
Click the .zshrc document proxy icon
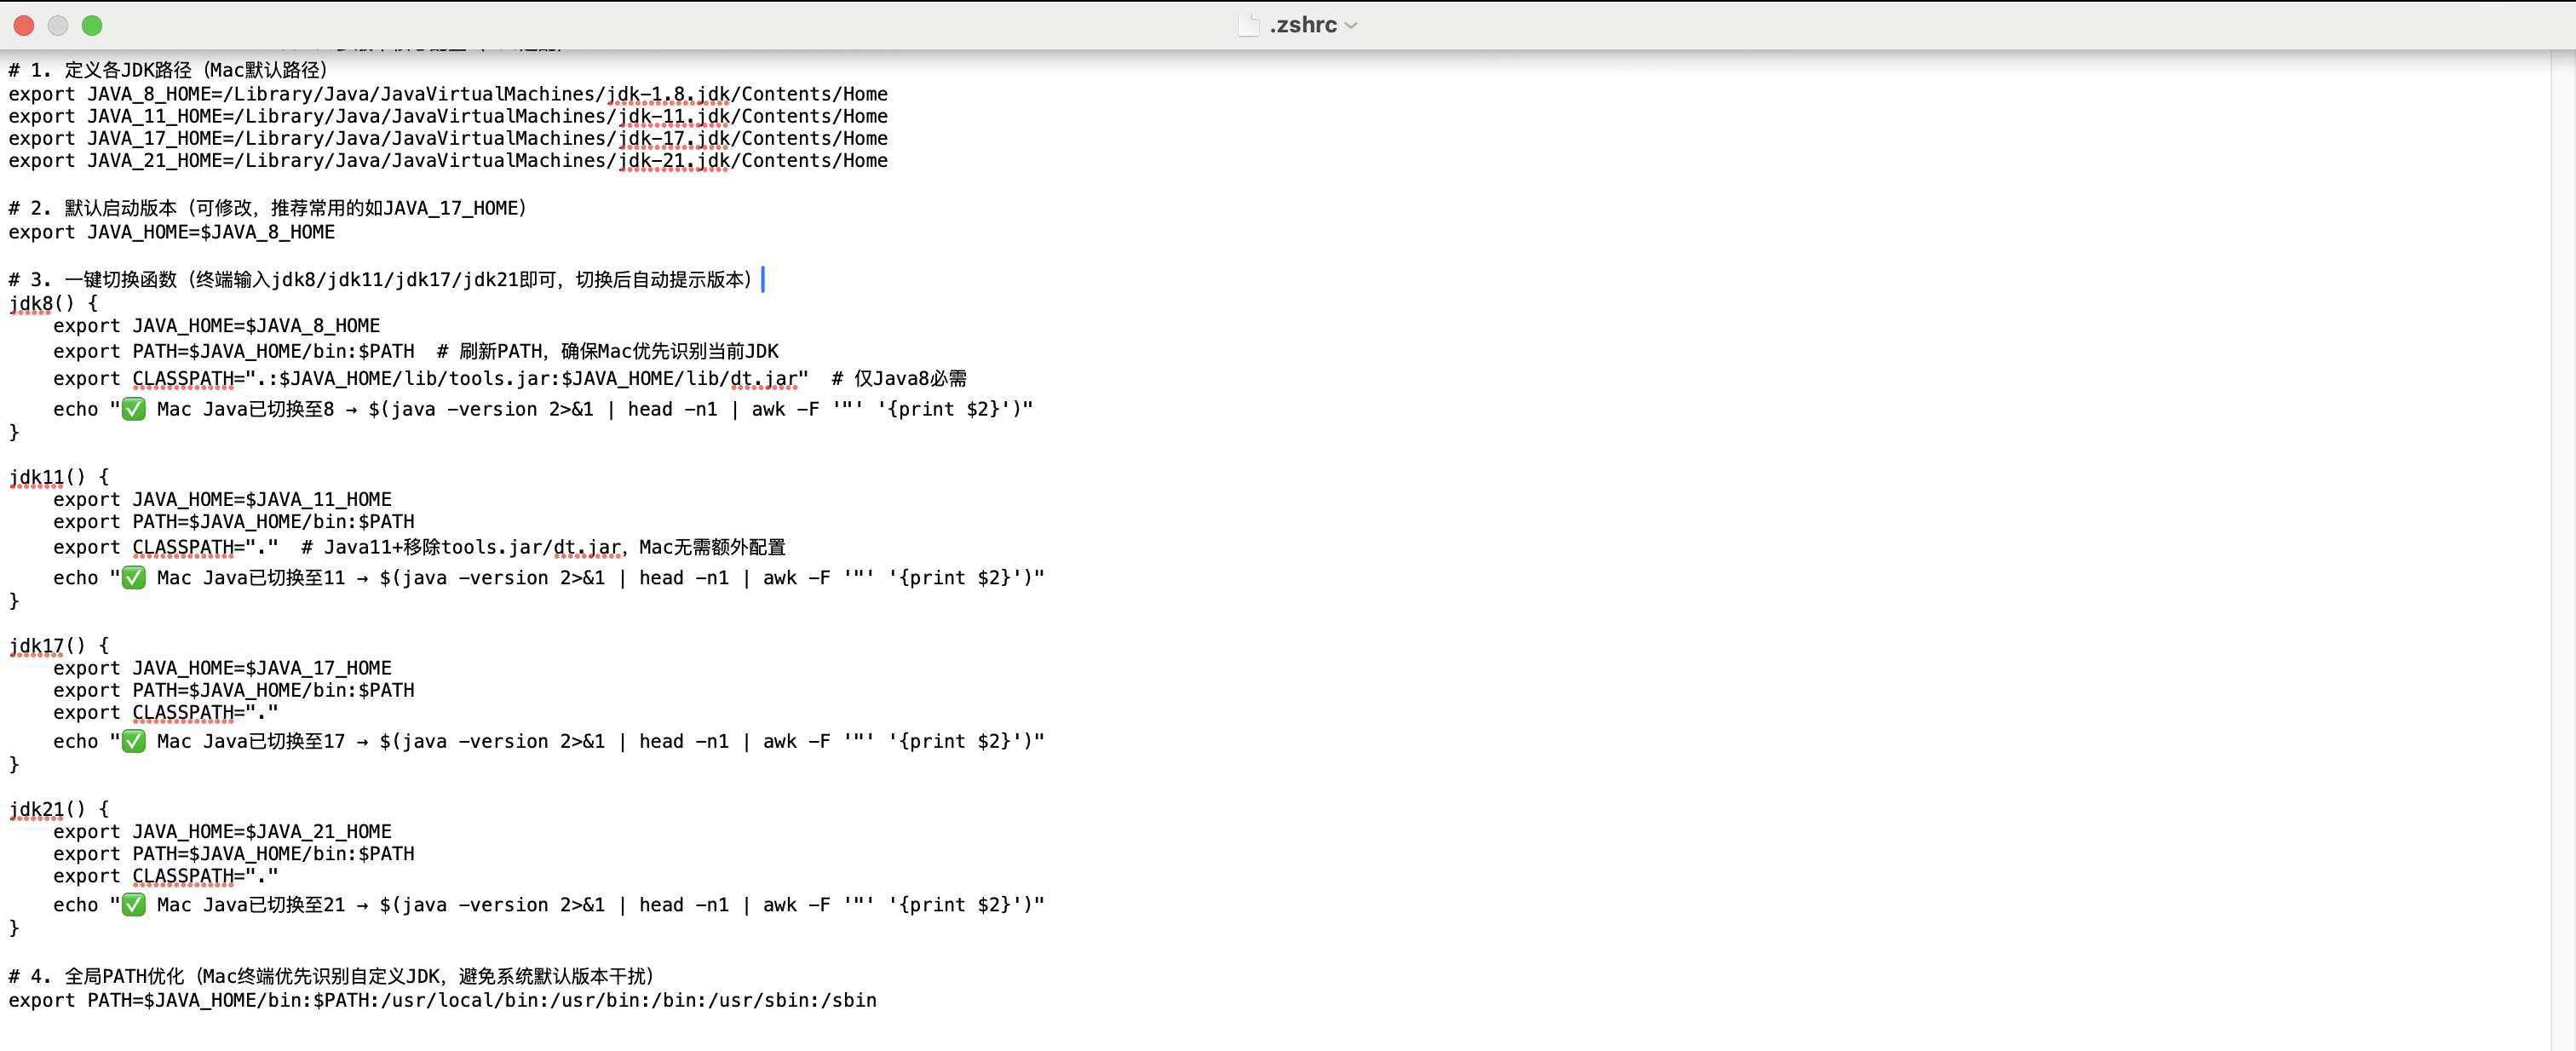1247,25
